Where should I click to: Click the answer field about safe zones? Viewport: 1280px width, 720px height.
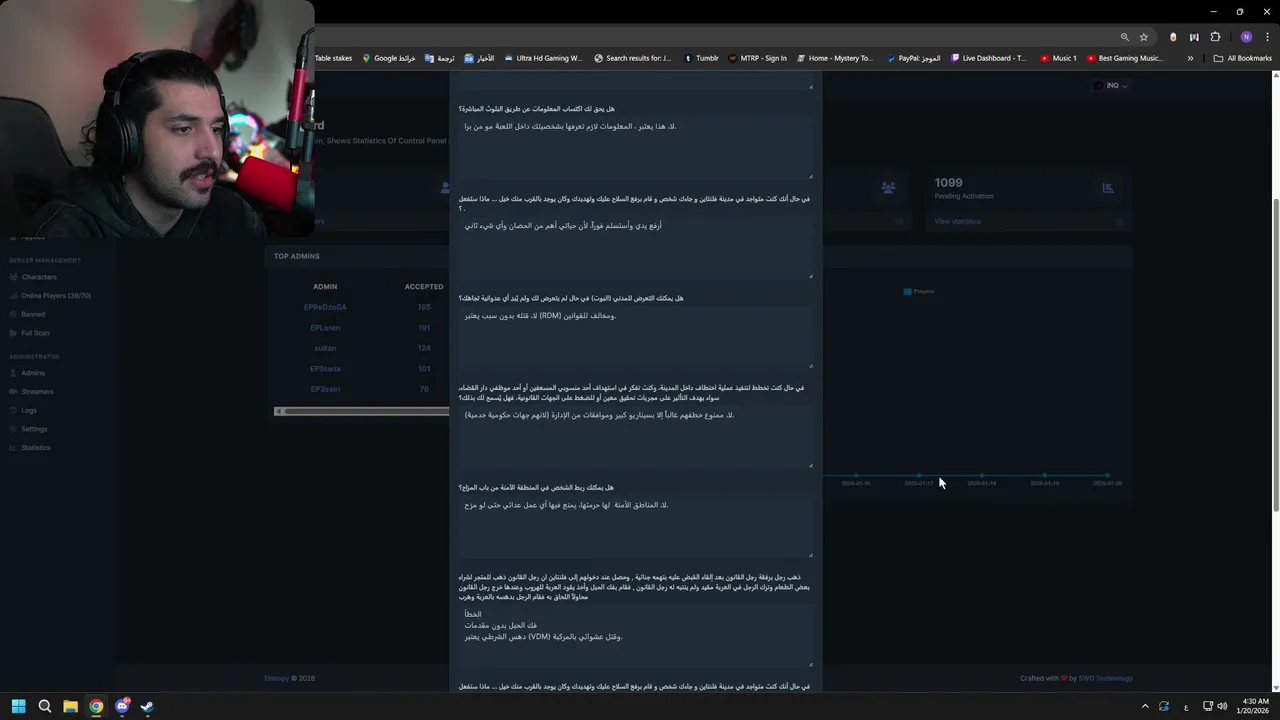point(636,528)
